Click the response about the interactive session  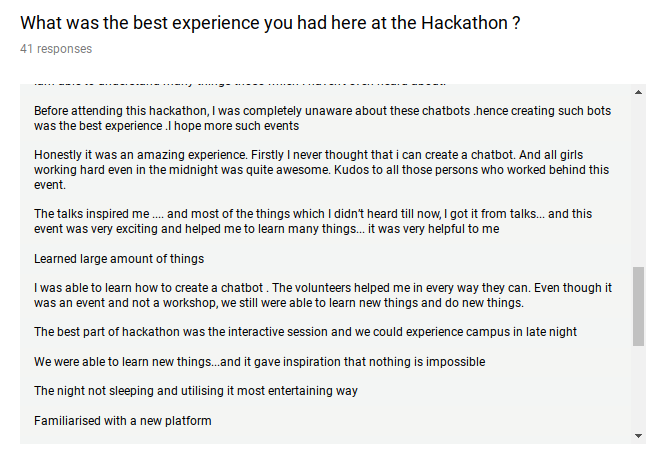coord(305,332)
